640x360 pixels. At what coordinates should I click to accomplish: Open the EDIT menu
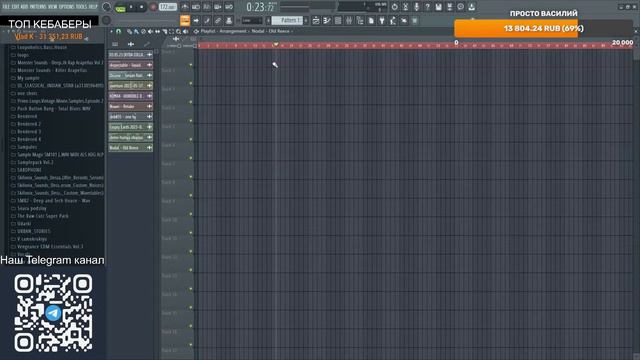(15, 7)
